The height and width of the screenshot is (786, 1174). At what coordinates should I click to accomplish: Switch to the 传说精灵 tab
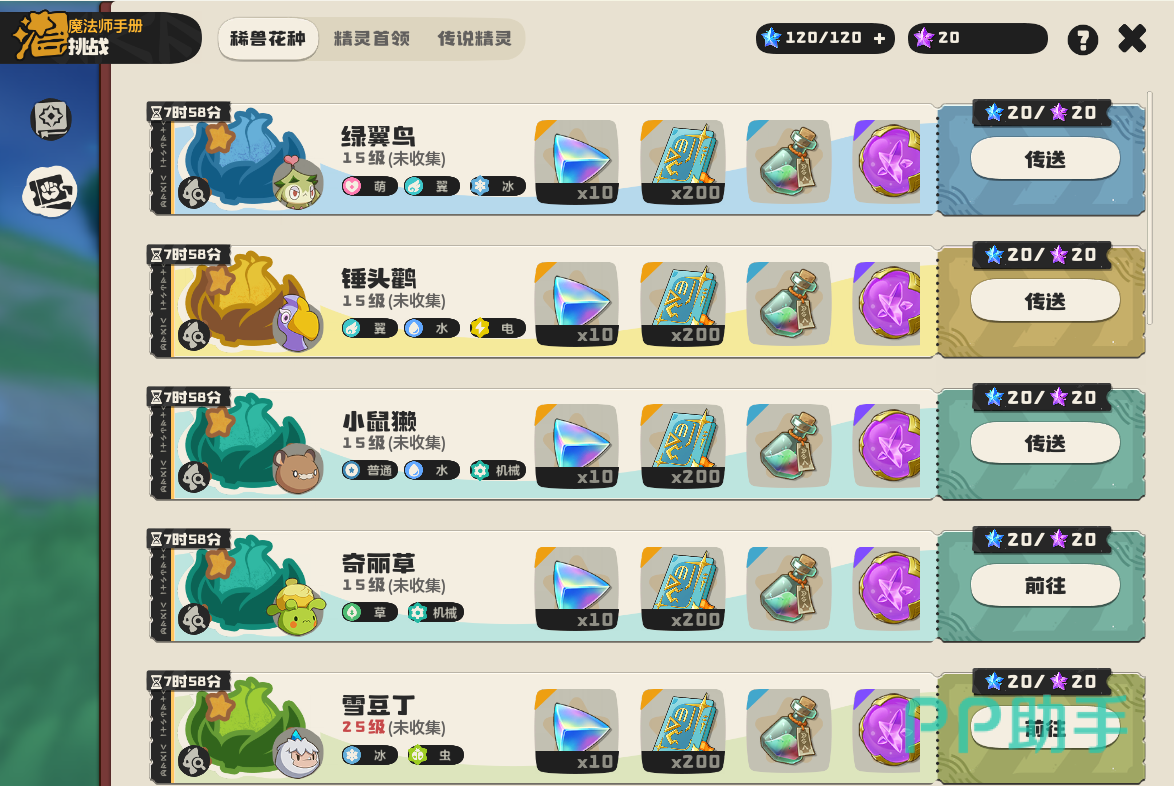pyautogui.click(x=475, y=39)
